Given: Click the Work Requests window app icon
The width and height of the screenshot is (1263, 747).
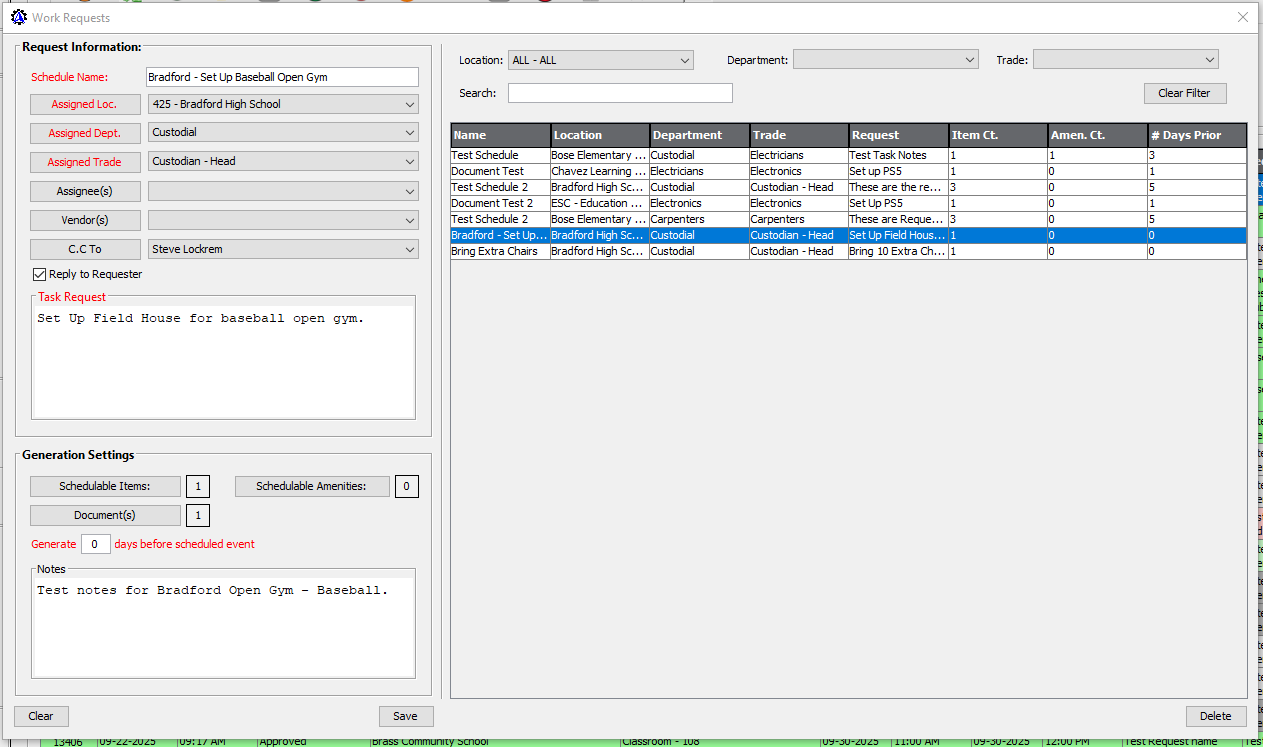Looking at the screenshot, I should point(18,17).
